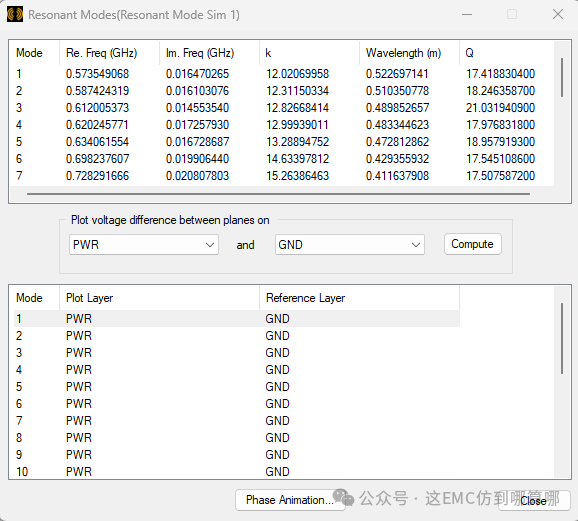
Task: Click Q value 21.031940900
Action: pos(501,108)
